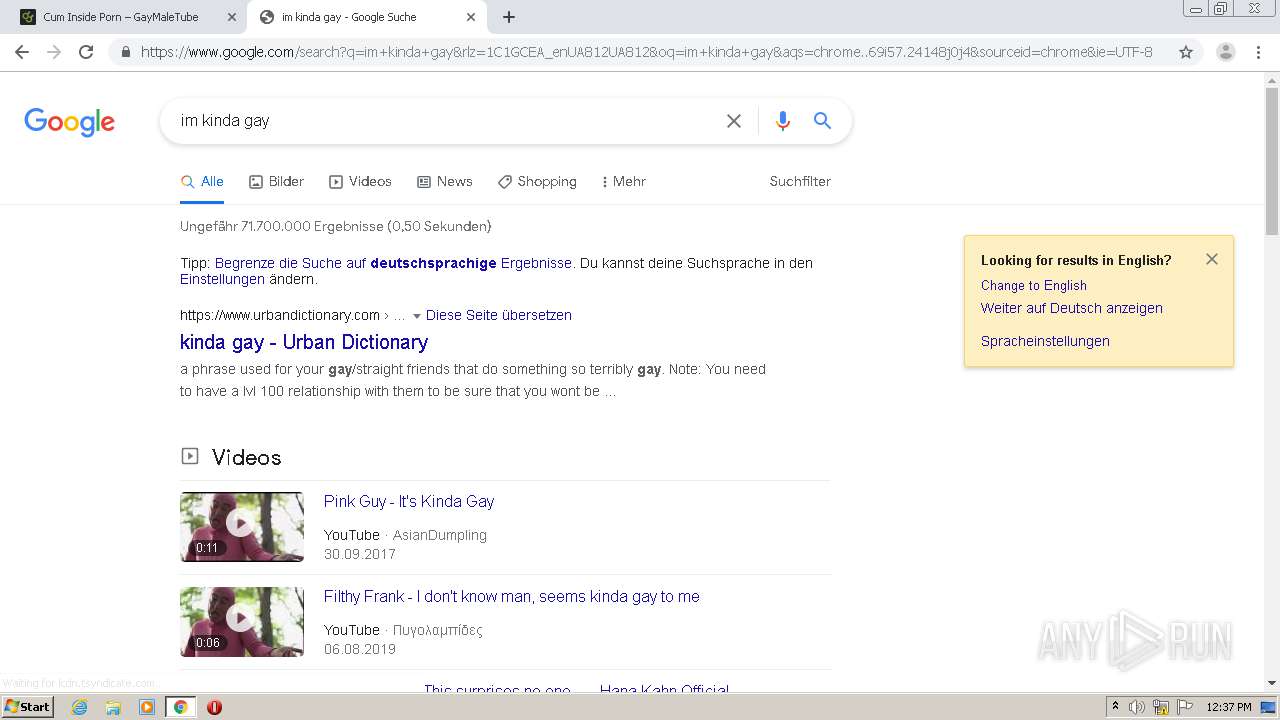This screenshot has width=1280, height=720.
Task: Open 'Filthy Frank - I don't know man' link
Action: click(x=512, y=597)
